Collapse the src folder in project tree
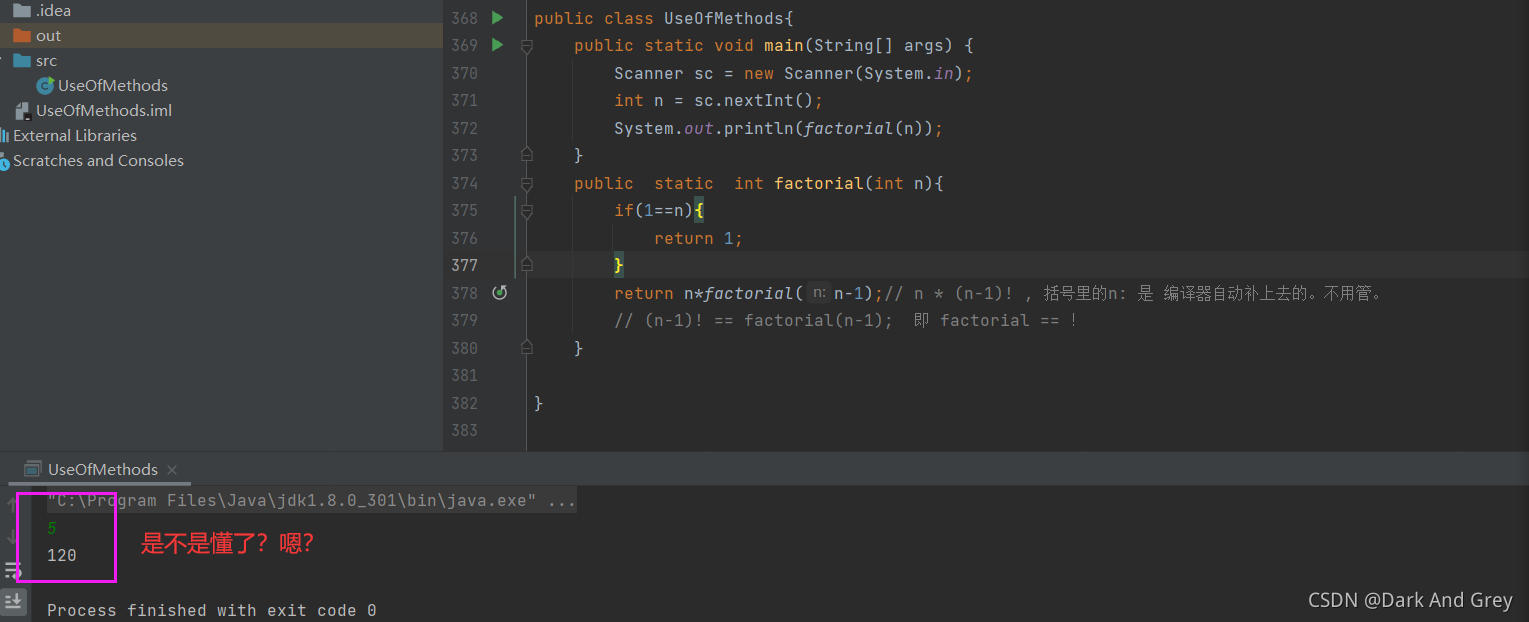The width and height of the screenshot is (1529, 622). click(x=3, y=61)
